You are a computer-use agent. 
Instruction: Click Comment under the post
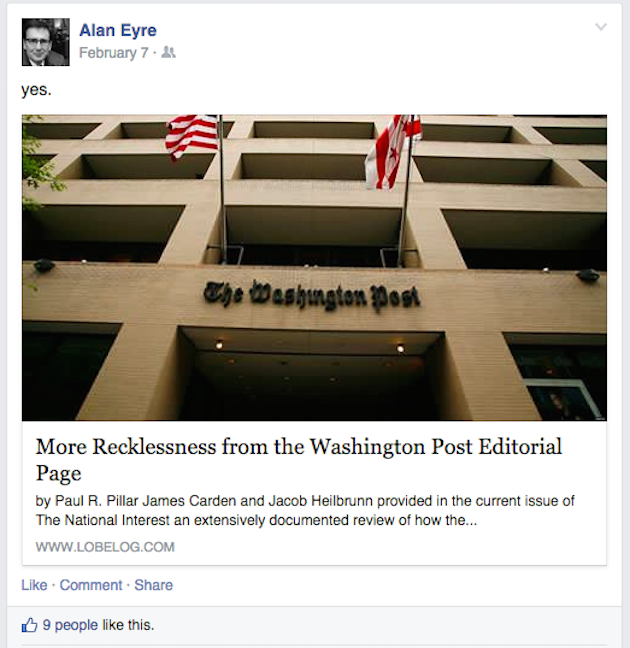click(x=90, y=585)
